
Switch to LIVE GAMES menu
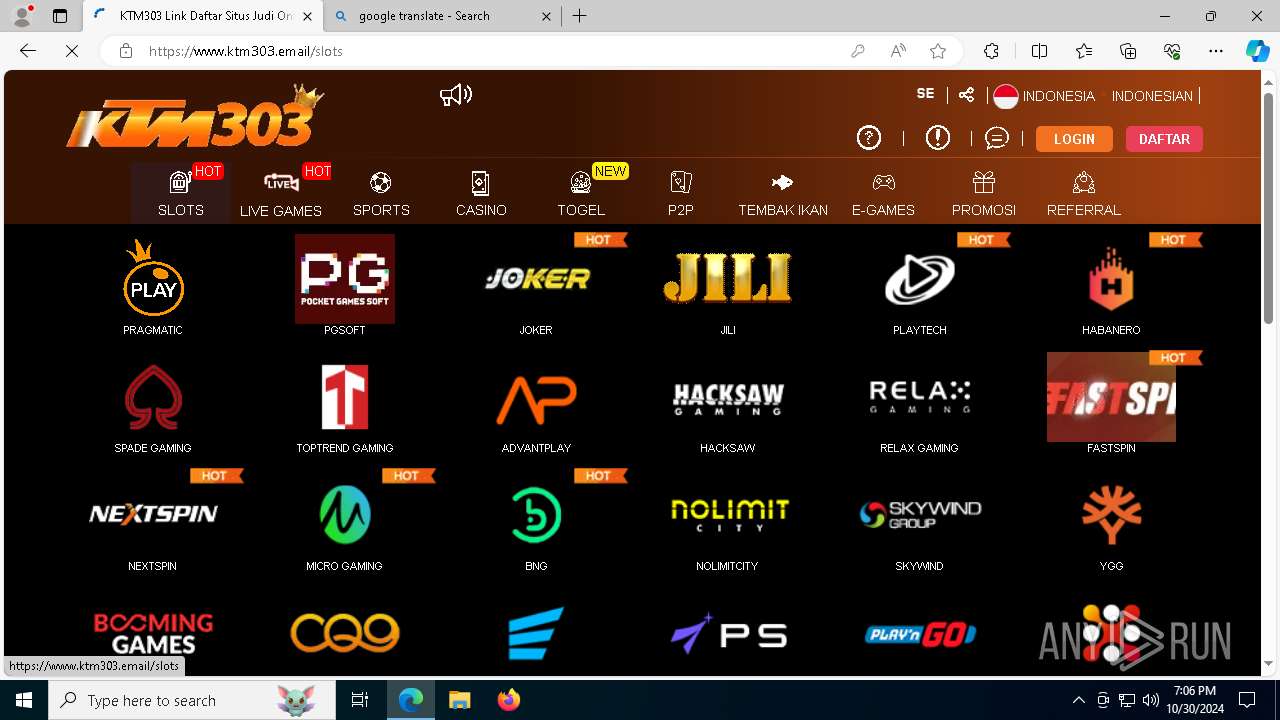[x=281, y=193]
